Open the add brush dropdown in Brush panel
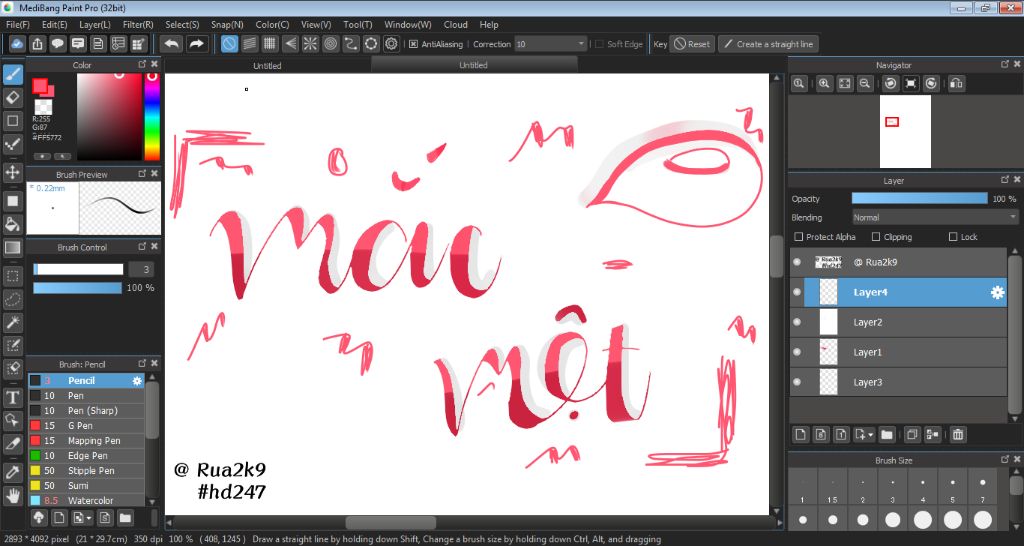 pos(83,518)
